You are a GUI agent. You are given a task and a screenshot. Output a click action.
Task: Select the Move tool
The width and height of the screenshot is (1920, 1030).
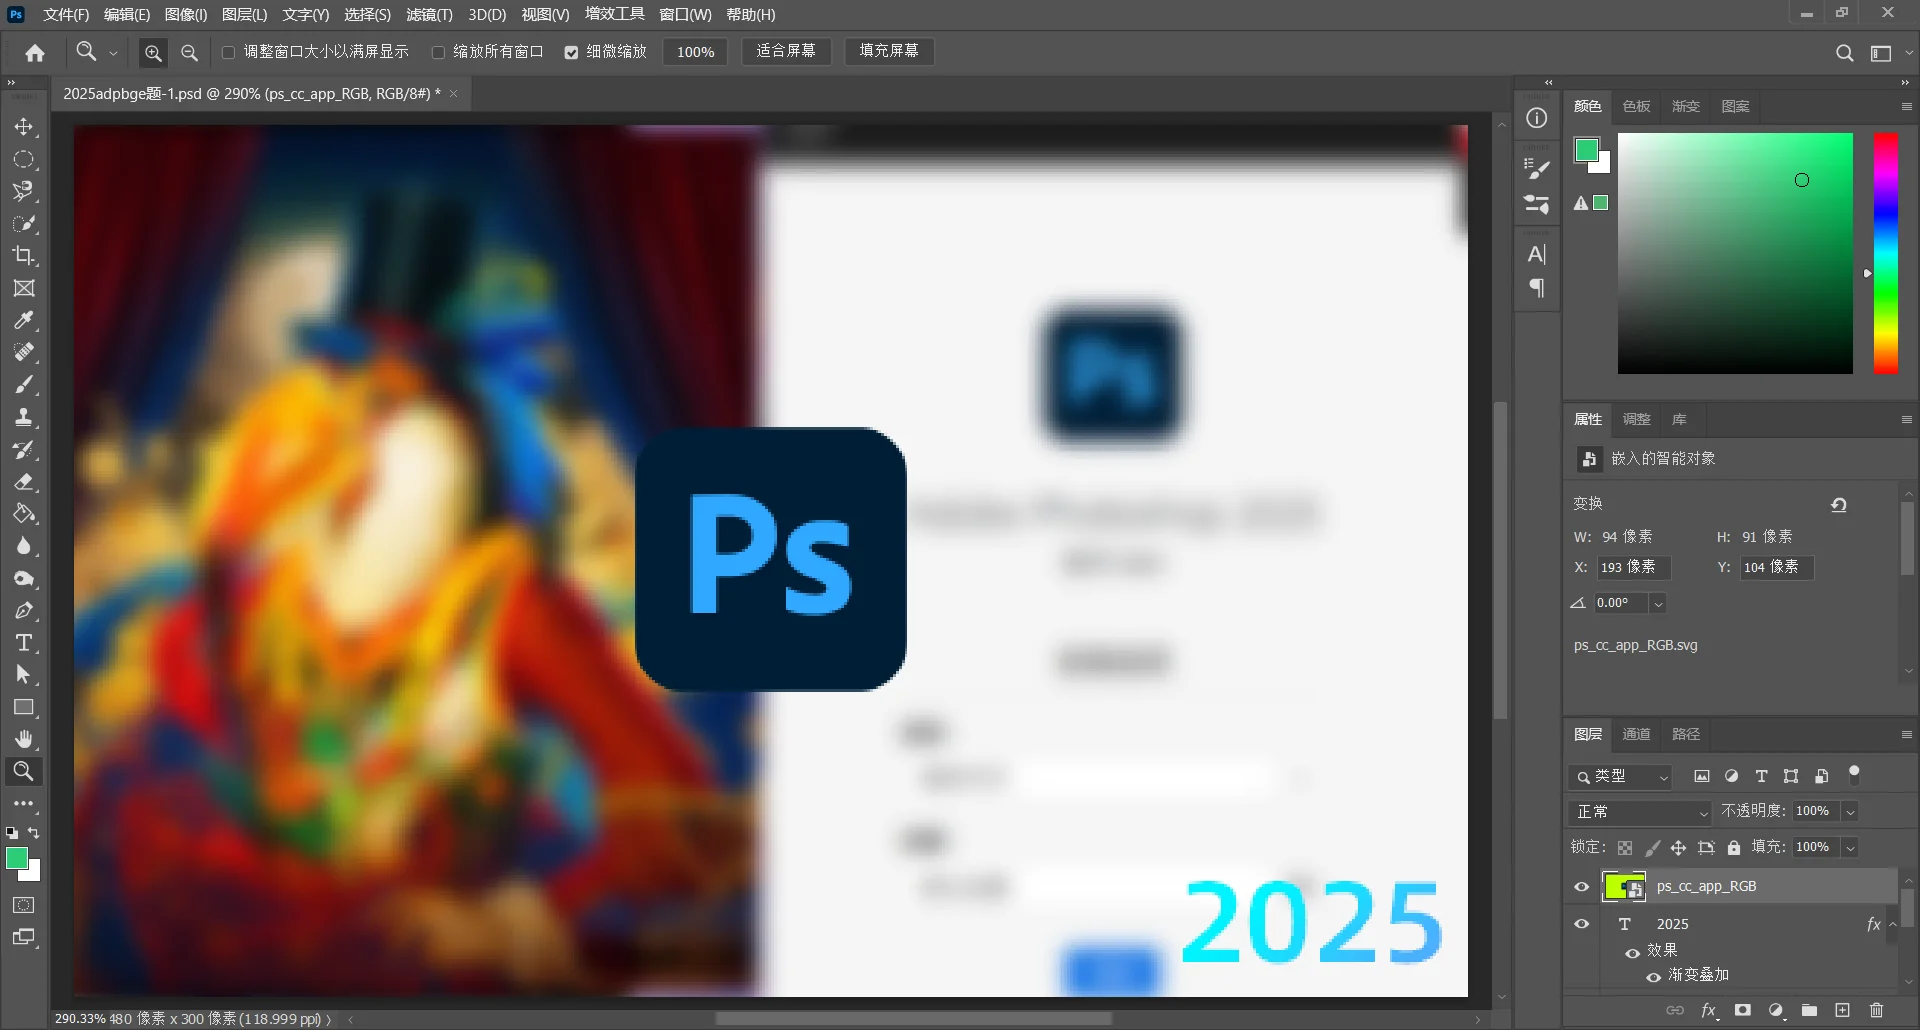(25, 127)
